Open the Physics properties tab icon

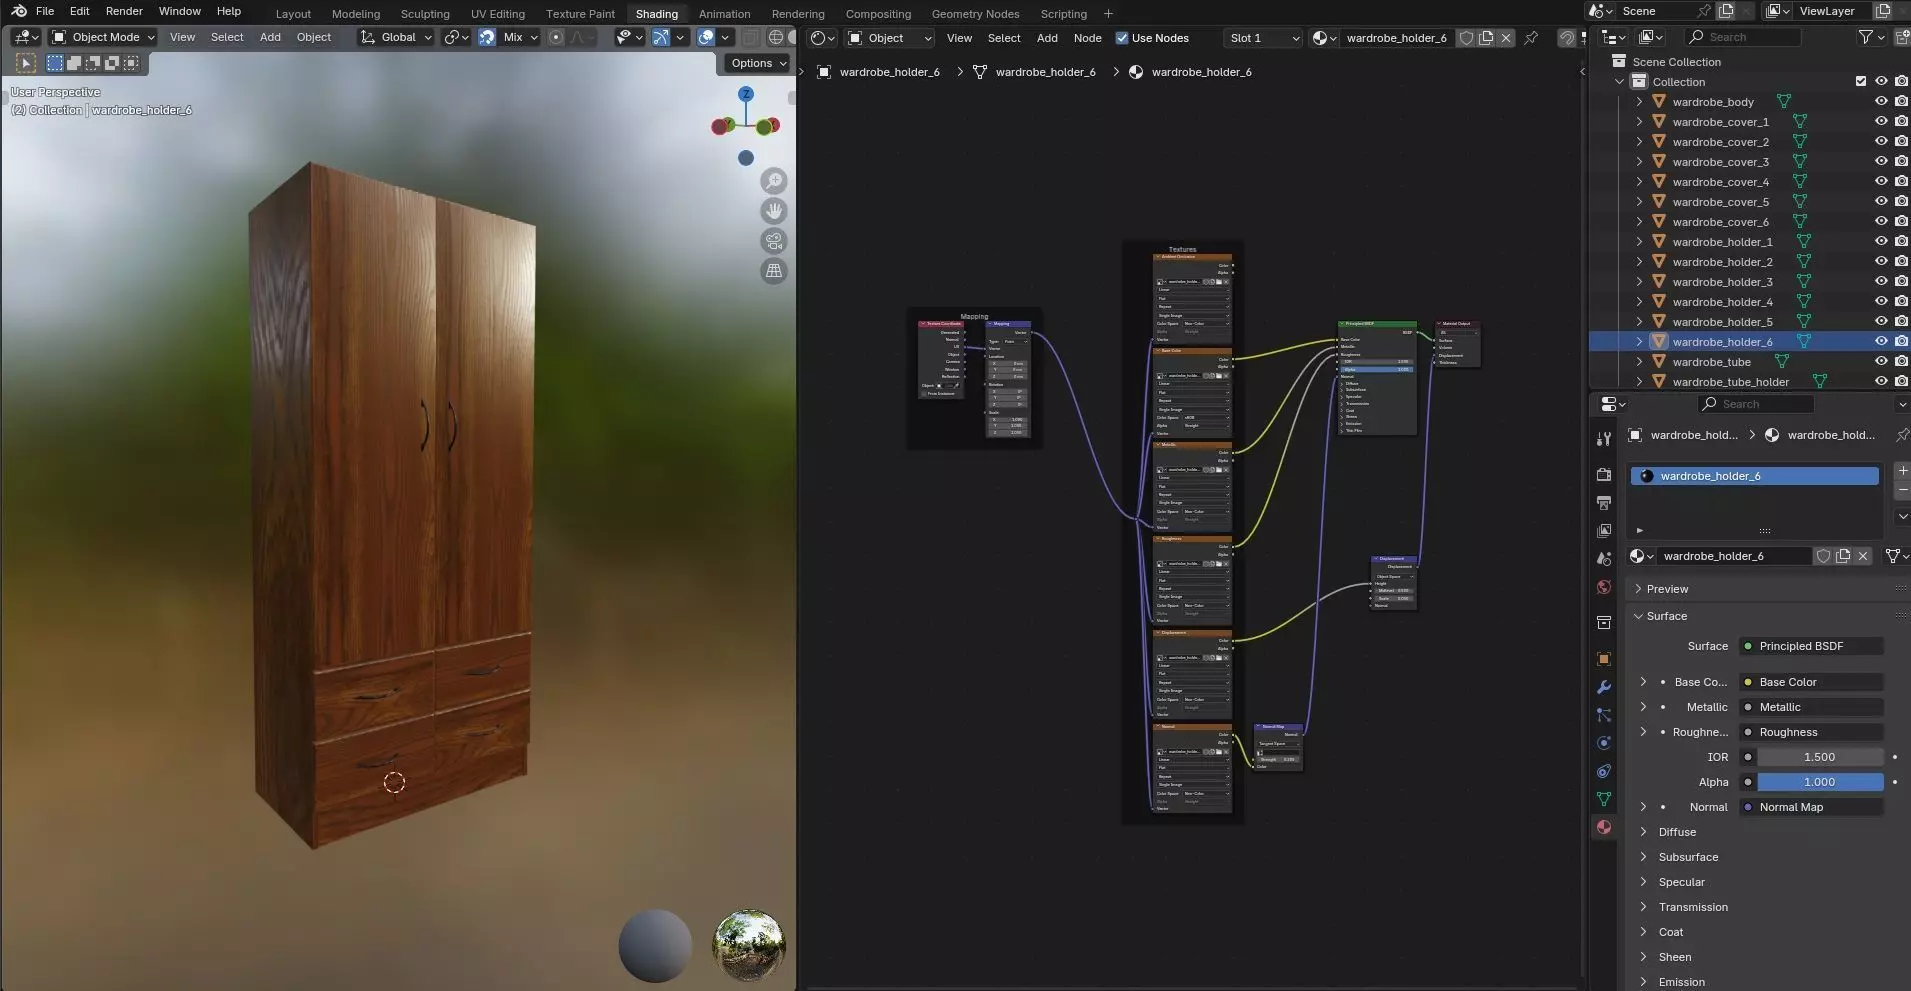(1604, 743)
